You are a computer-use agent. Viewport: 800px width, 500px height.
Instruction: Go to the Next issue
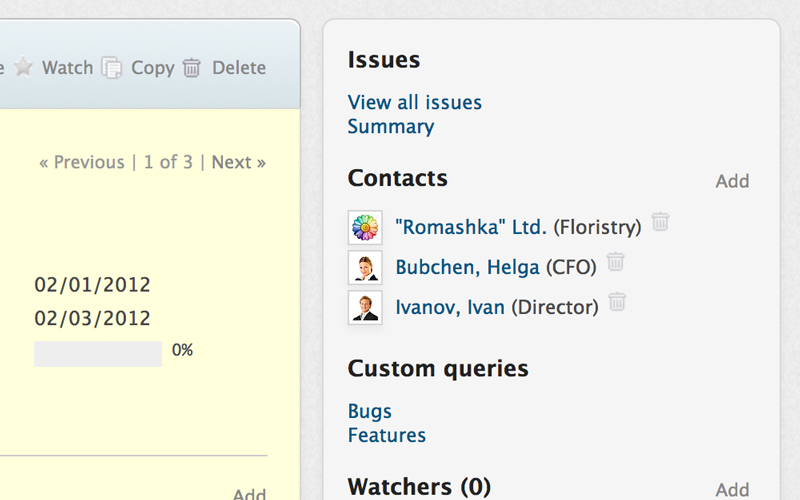238,162
